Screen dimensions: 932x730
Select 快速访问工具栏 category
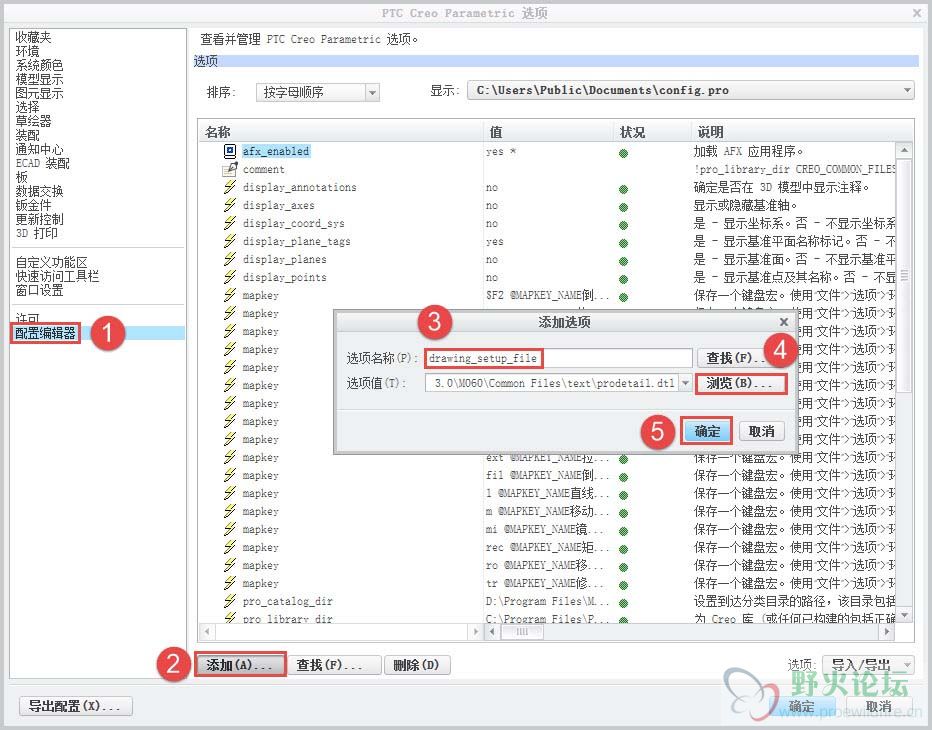point(57,276)
